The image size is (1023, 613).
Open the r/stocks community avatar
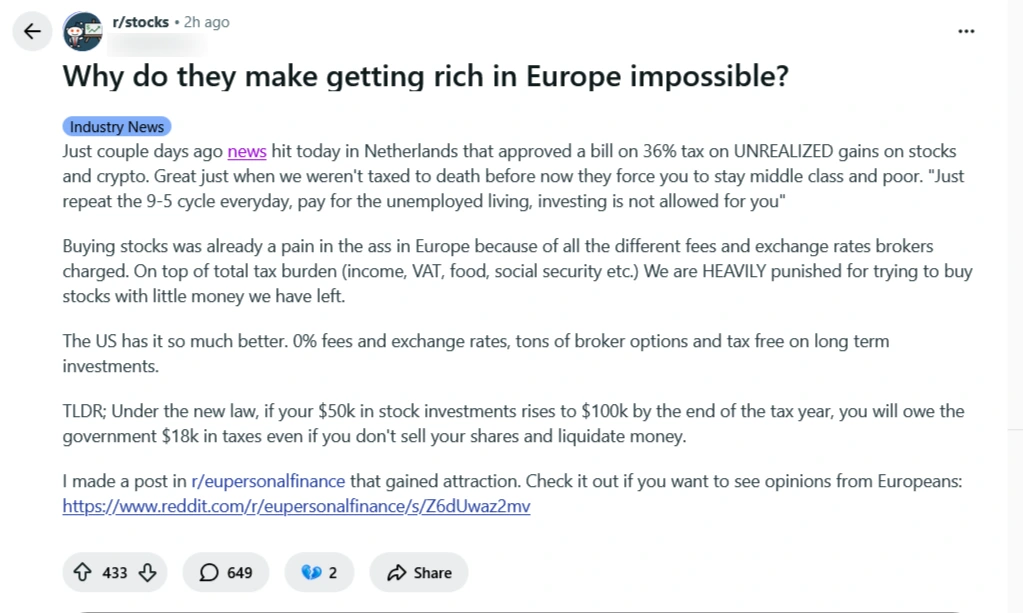click(x=83, y=32)
